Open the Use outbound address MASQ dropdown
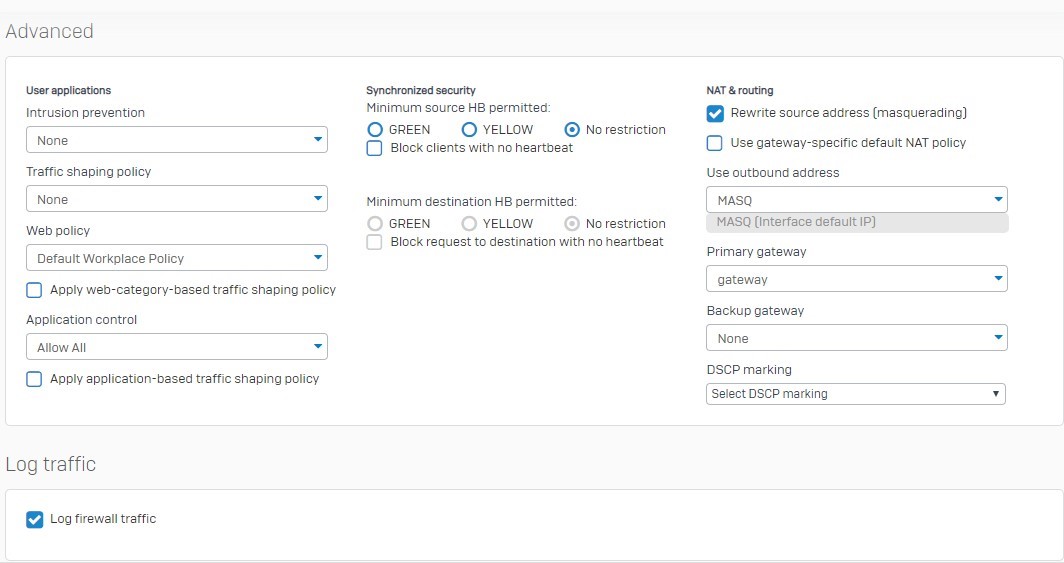Image resolution: width=1064 pixels, height=563 pixels. (x=857, y=199)
